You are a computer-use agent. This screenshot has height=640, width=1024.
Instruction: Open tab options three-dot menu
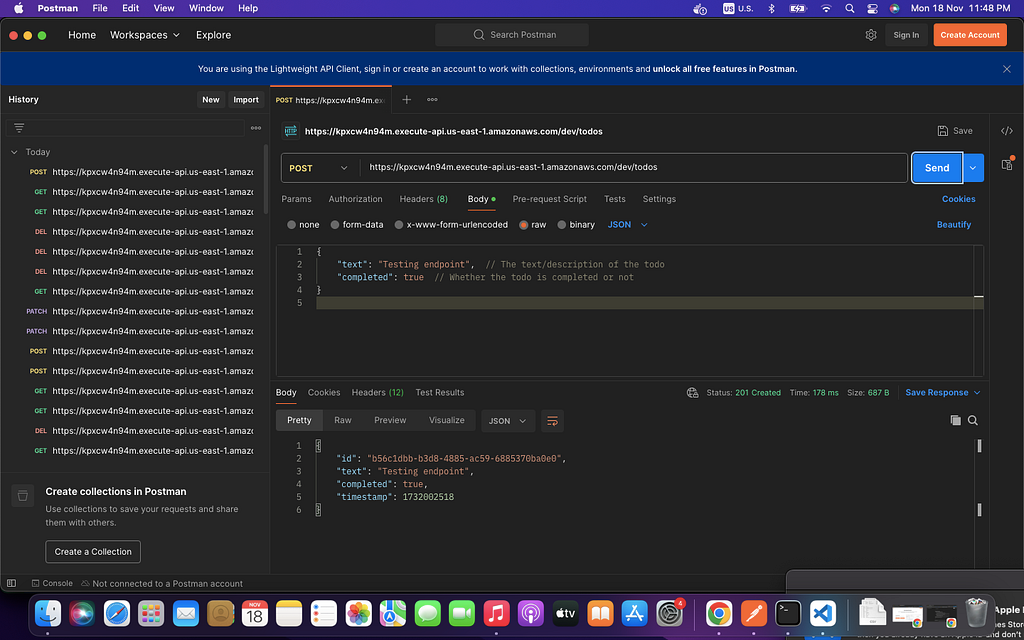(x=432, y=99)
